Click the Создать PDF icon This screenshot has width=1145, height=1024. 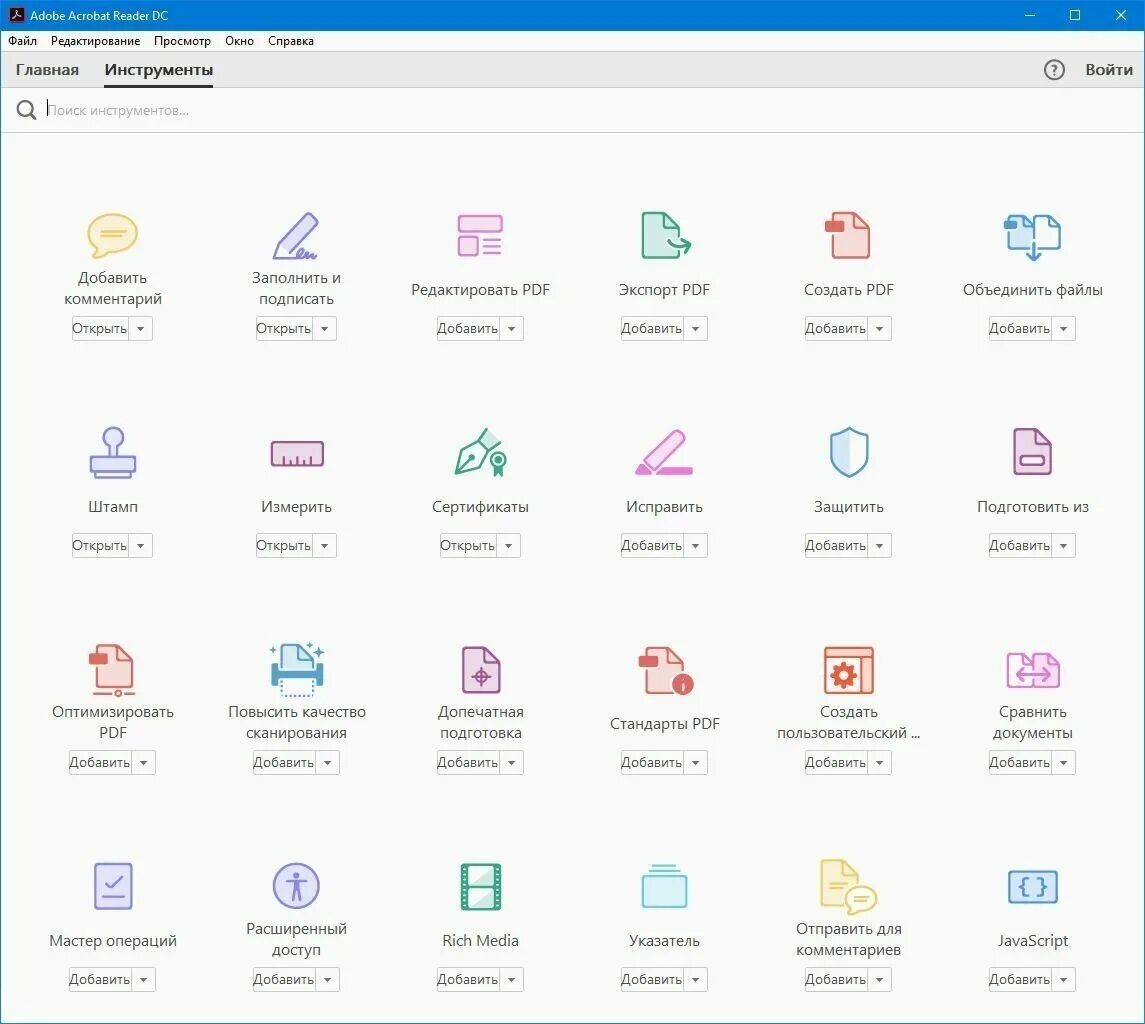tap(848, 235)
